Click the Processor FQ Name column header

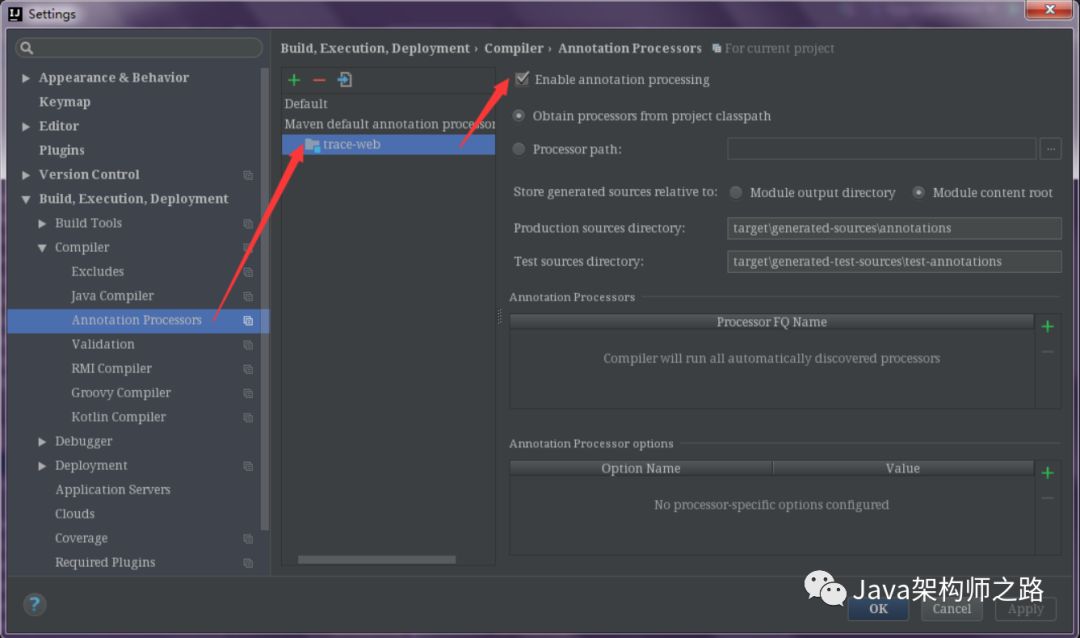771,322
